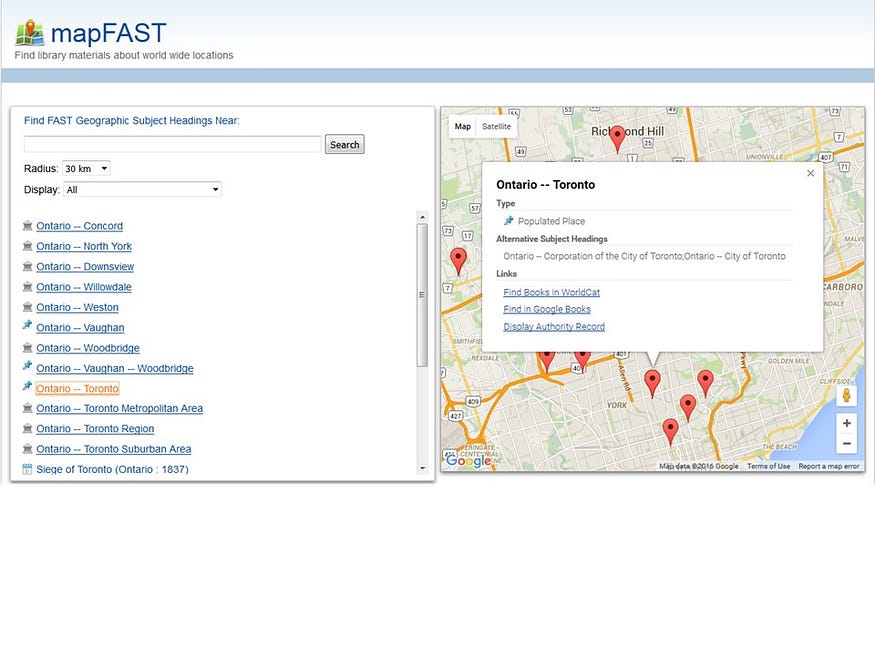The image size is (875, 656).
Task: Click the location search input field
Action: (172, 144)
